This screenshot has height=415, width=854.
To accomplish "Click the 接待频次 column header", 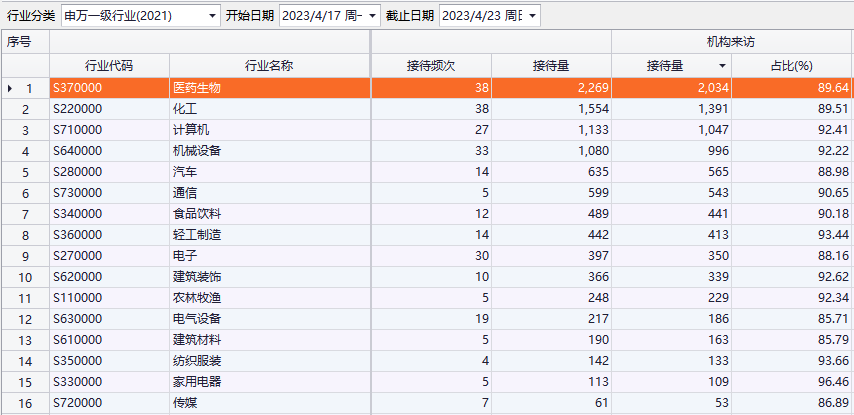I will 431,66.
